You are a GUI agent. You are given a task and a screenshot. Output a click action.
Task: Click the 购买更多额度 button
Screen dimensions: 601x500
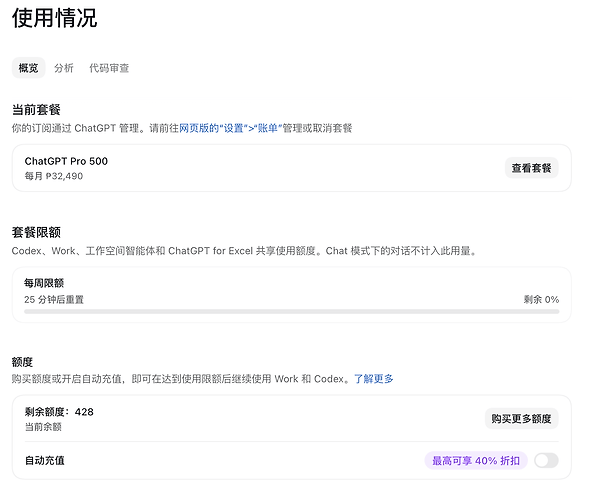[x=521, y=418]
